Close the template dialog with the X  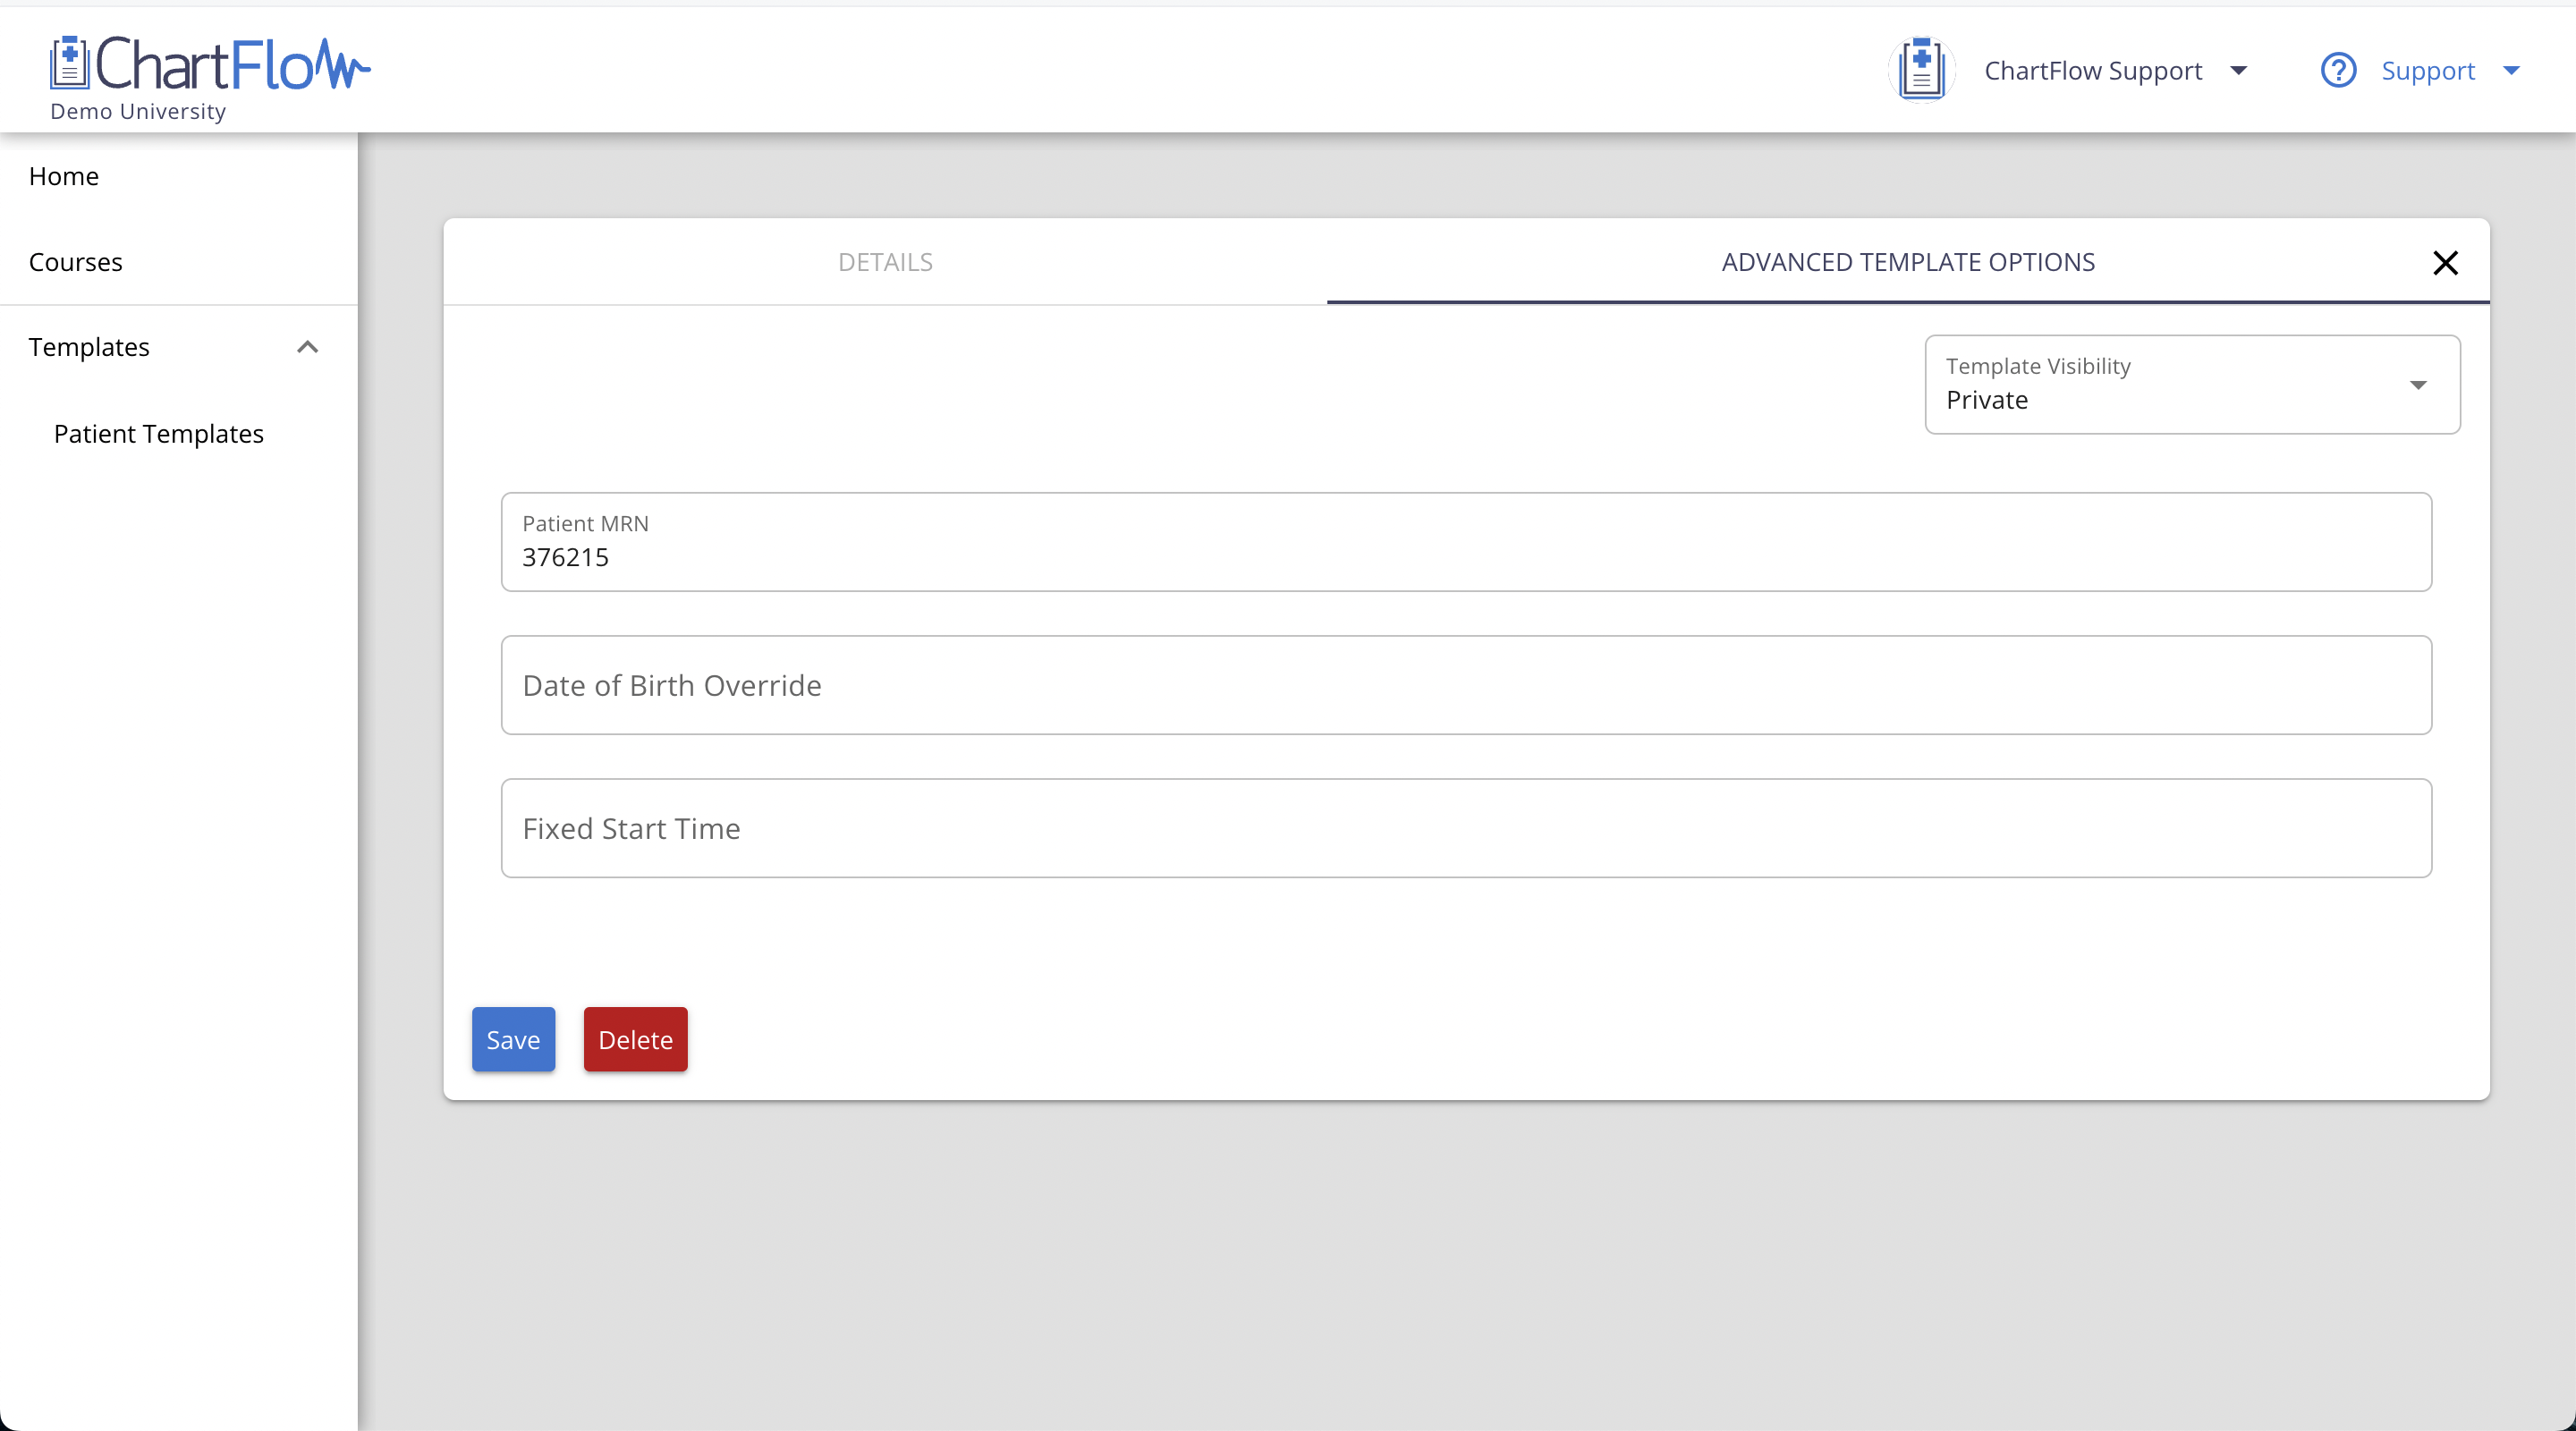pos(2445,262)
